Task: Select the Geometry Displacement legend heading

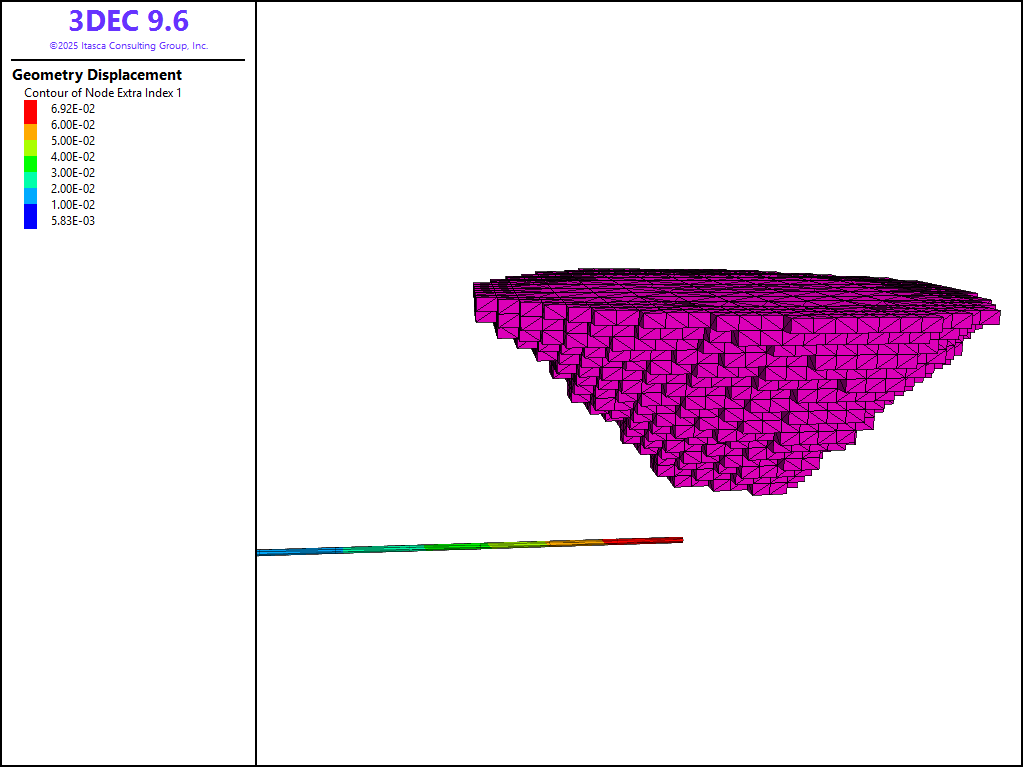Action: tap(97, 75)
